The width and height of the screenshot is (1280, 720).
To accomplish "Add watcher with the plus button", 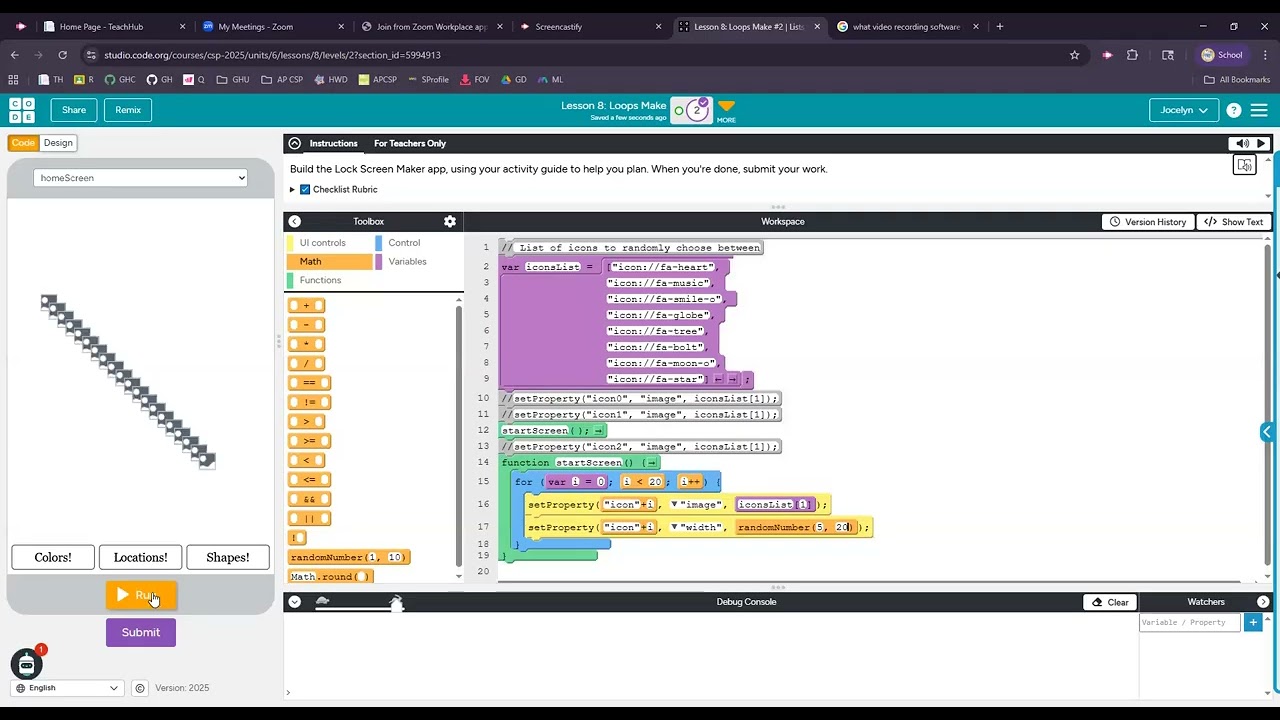I will pos(1253,622).
